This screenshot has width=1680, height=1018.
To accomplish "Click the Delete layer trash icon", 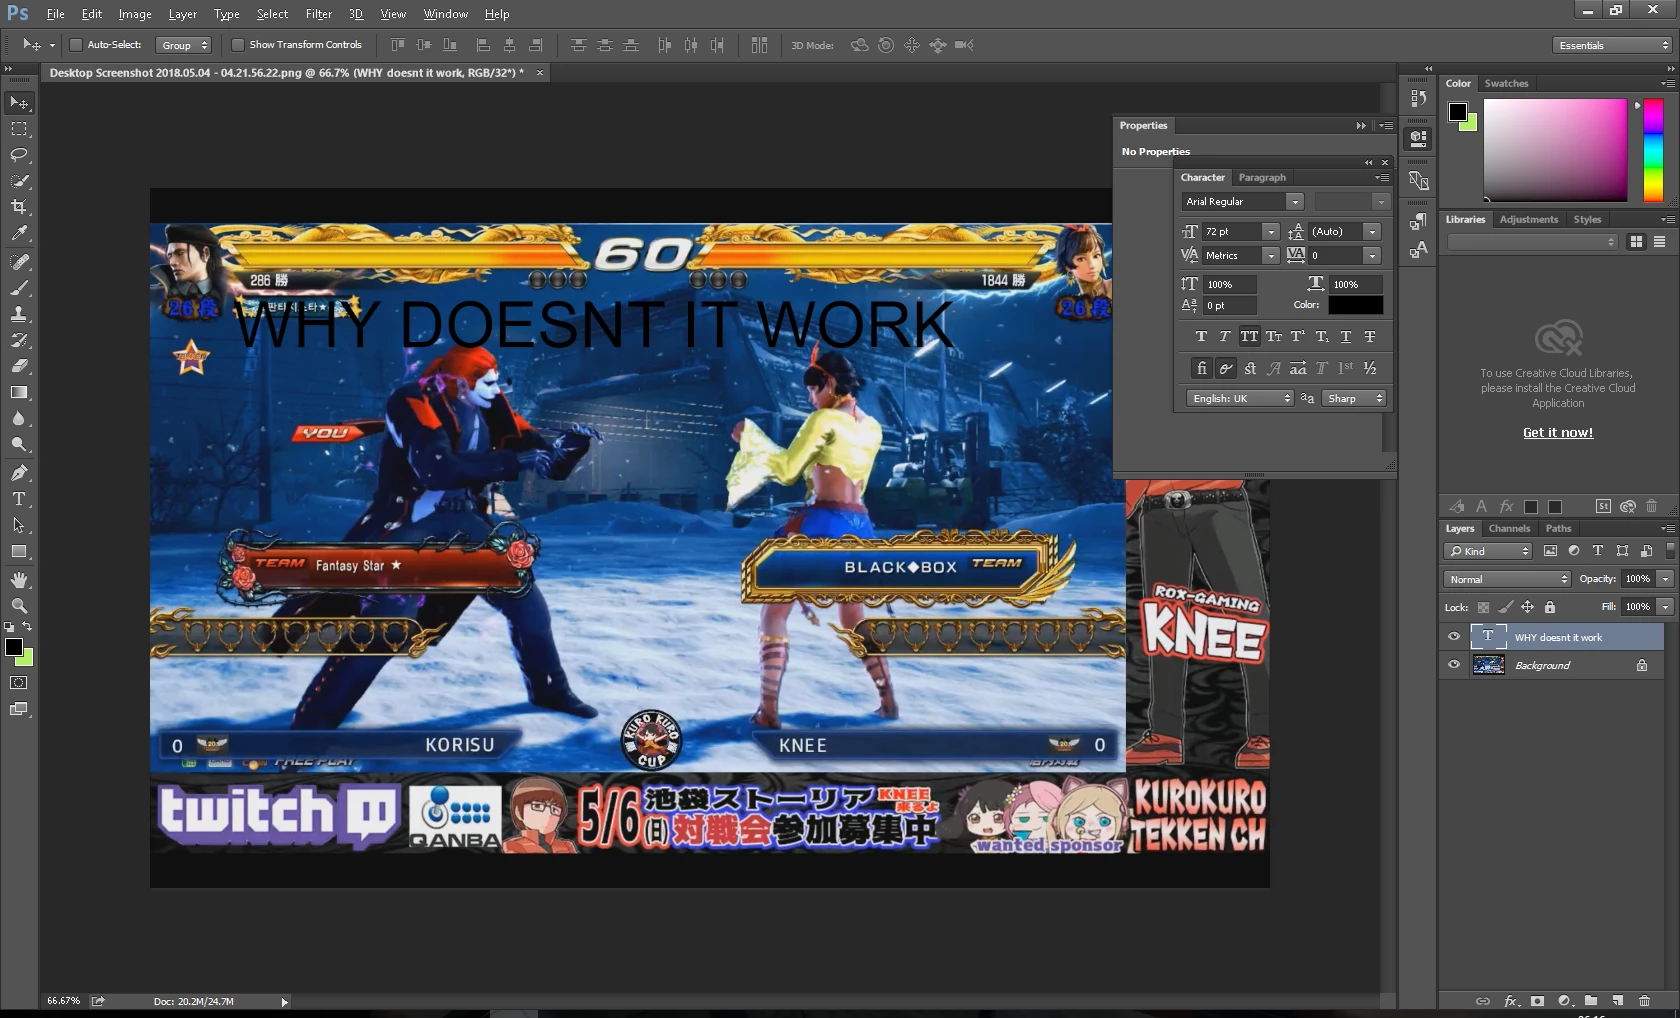I will point(1645,1000).
